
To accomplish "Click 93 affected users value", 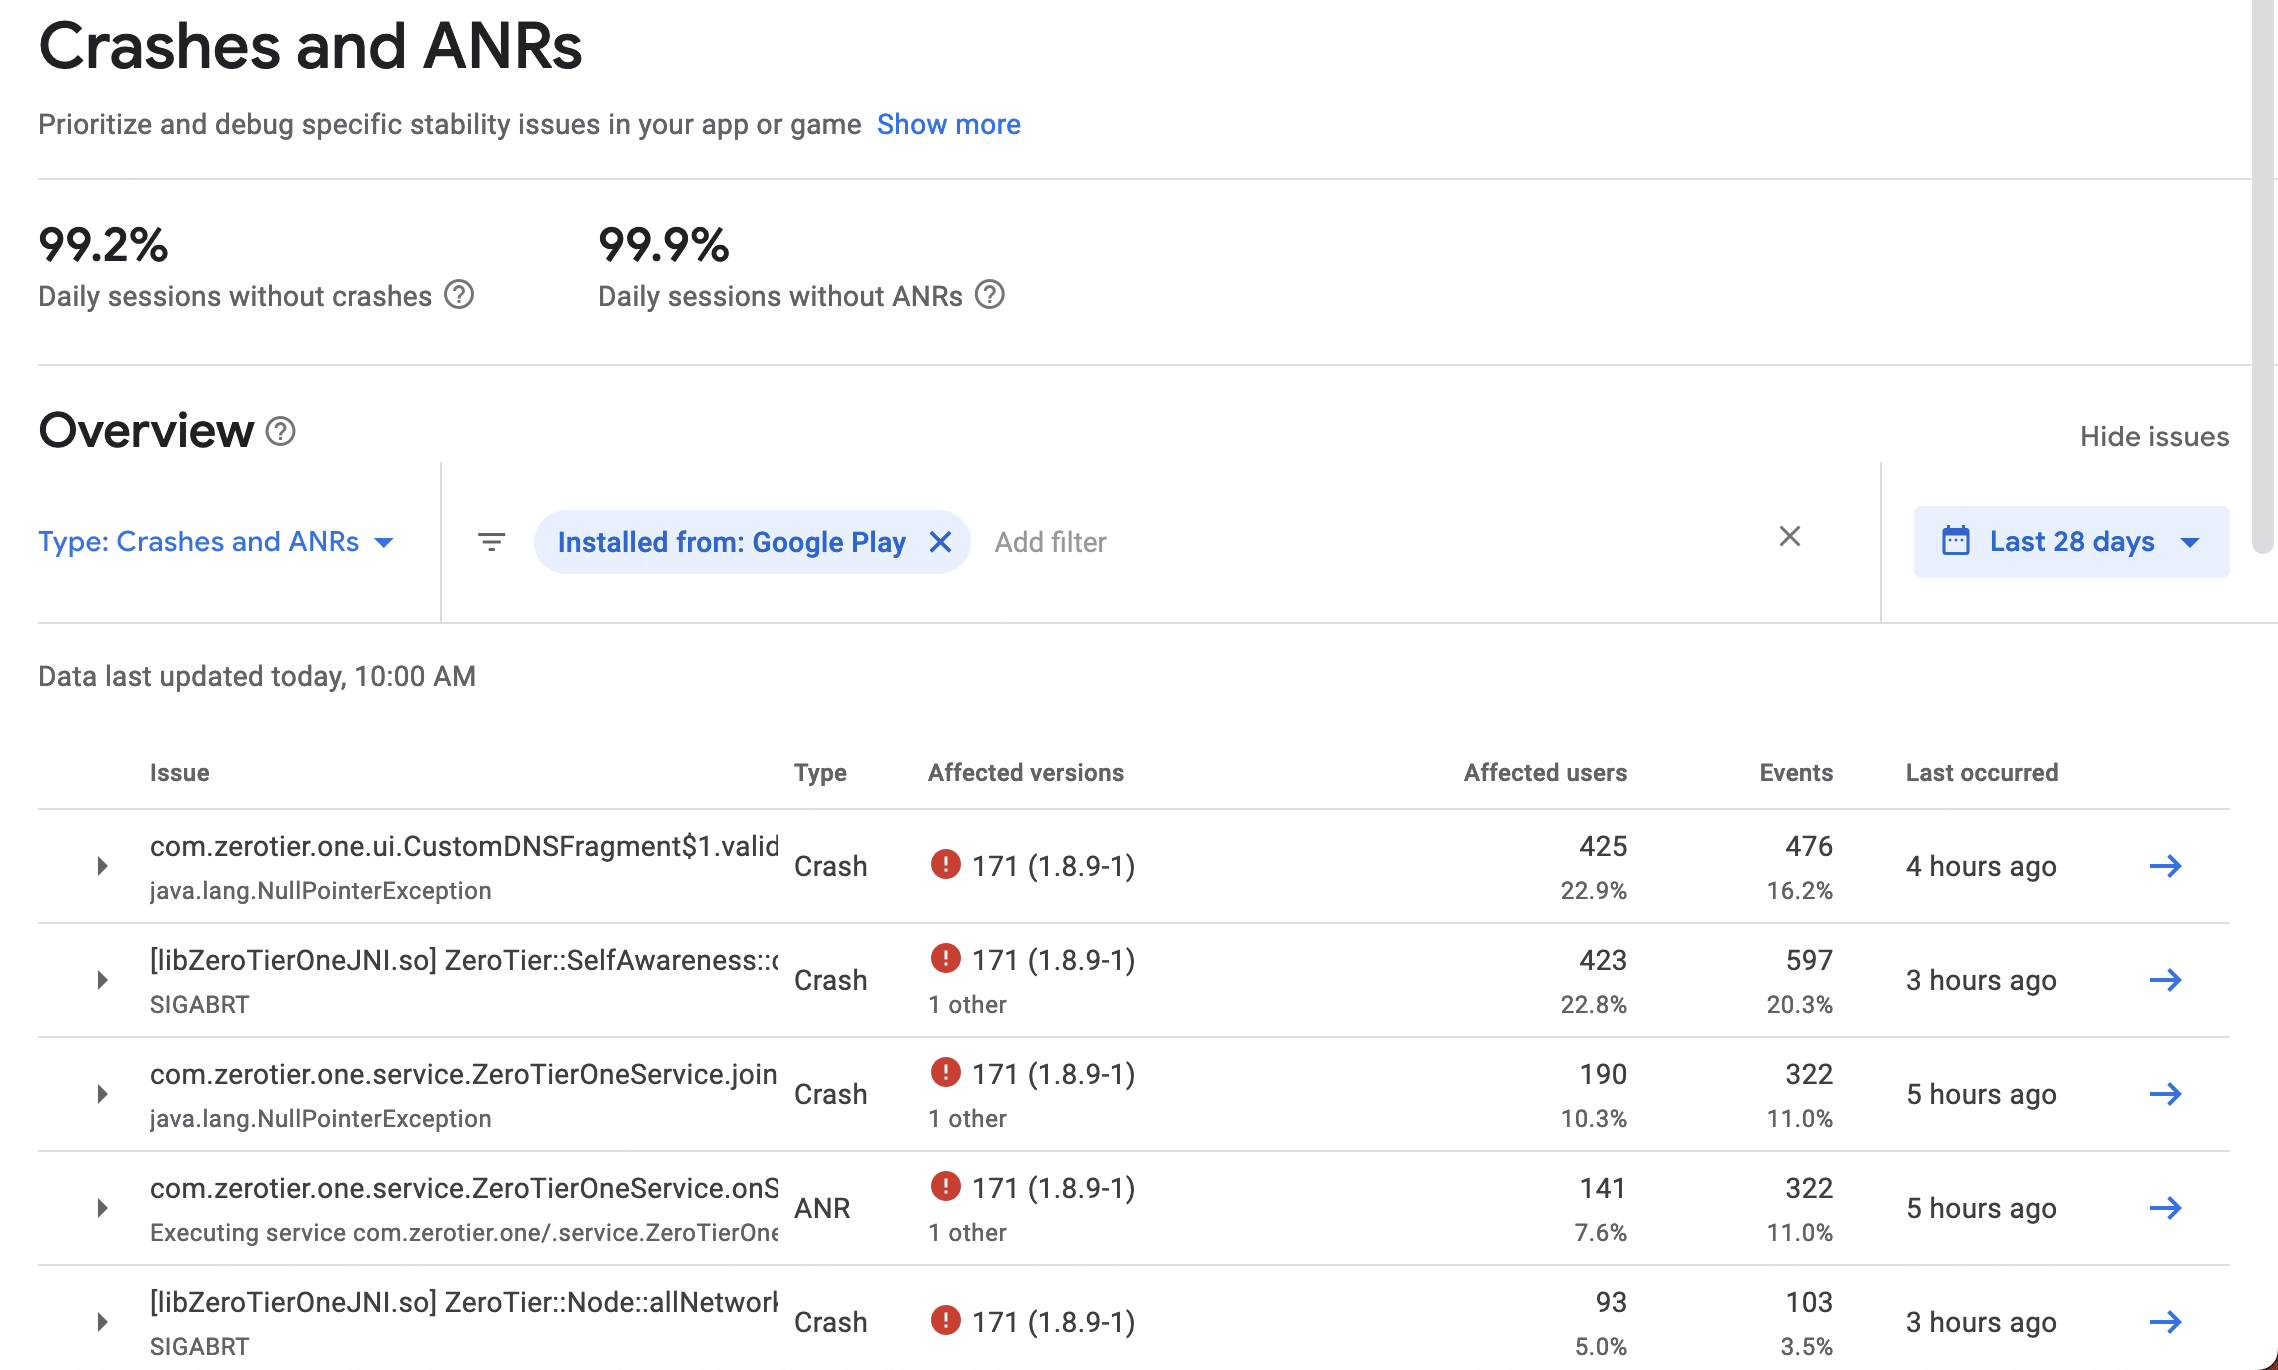I will click(x=1611, y=1302).
